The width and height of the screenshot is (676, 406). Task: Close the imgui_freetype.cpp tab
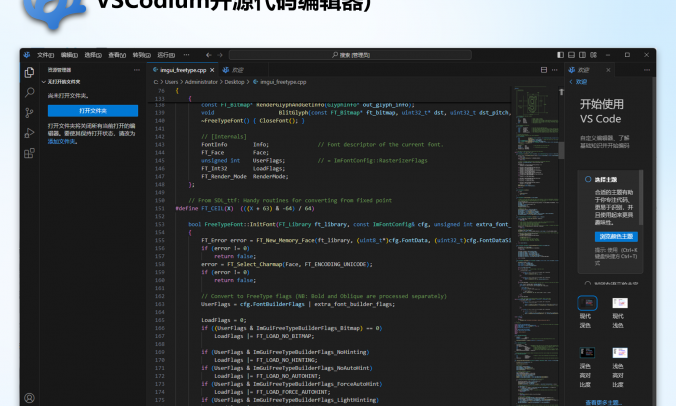(x=212, y=70)
